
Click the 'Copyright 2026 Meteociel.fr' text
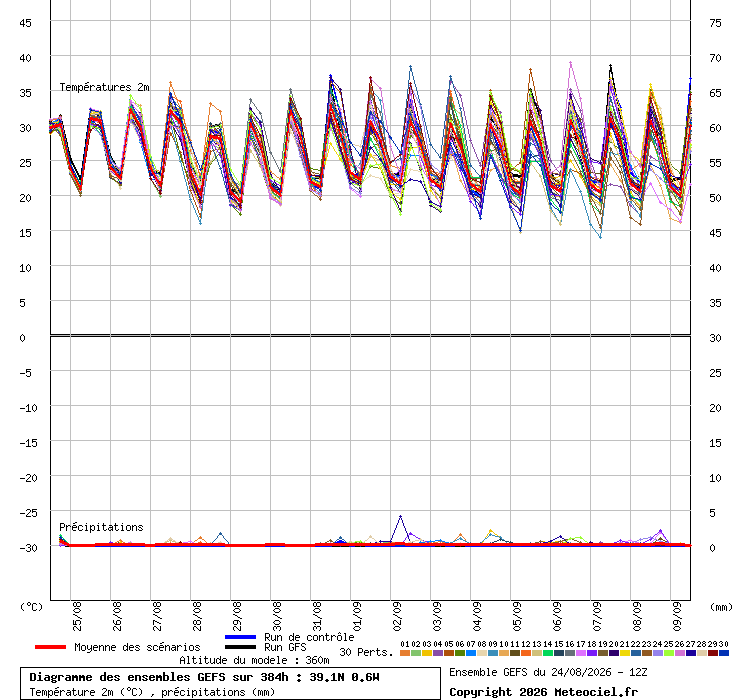click(x=543, y=692)
